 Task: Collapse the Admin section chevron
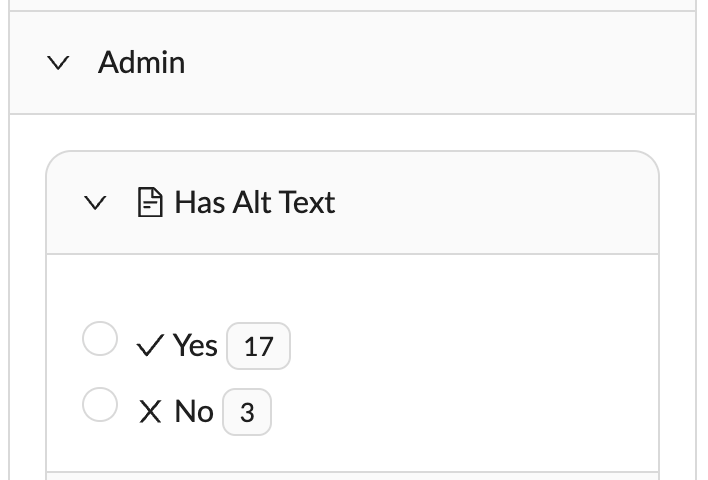pos(58,63)
